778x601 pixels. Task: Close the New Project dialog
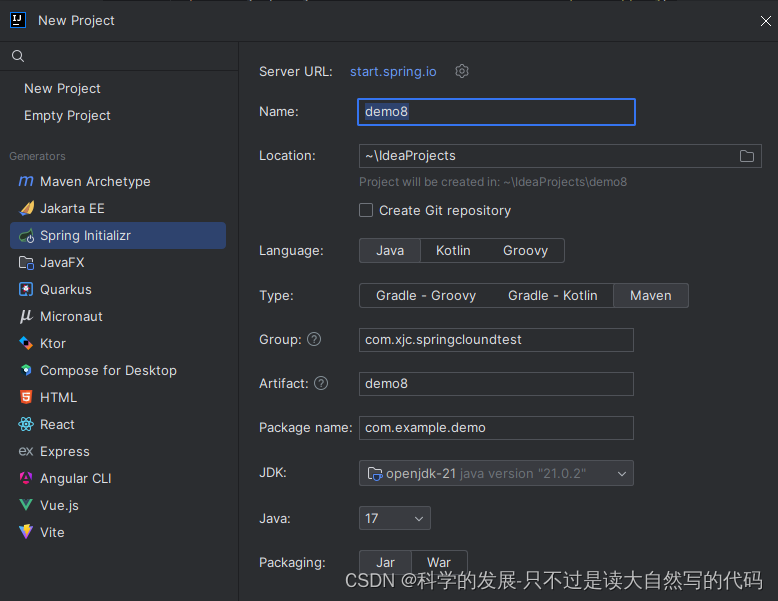click(766, 21)
